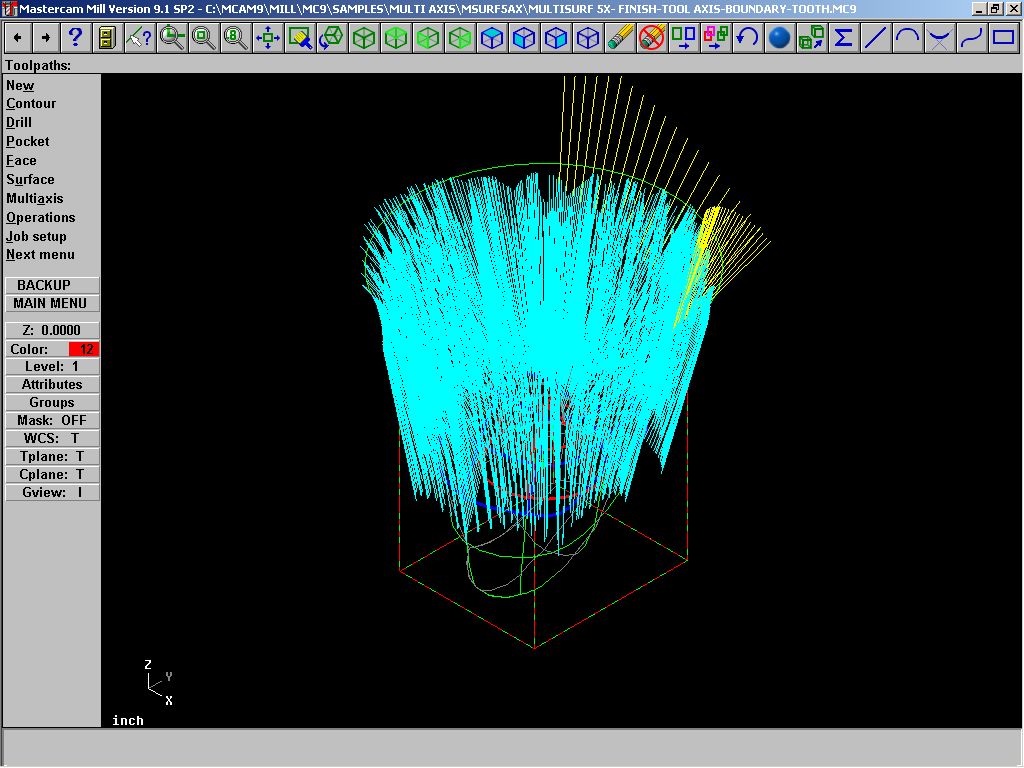
Task: Select the Fillet crossed-curves icon
Action: (x=940, y=38)
